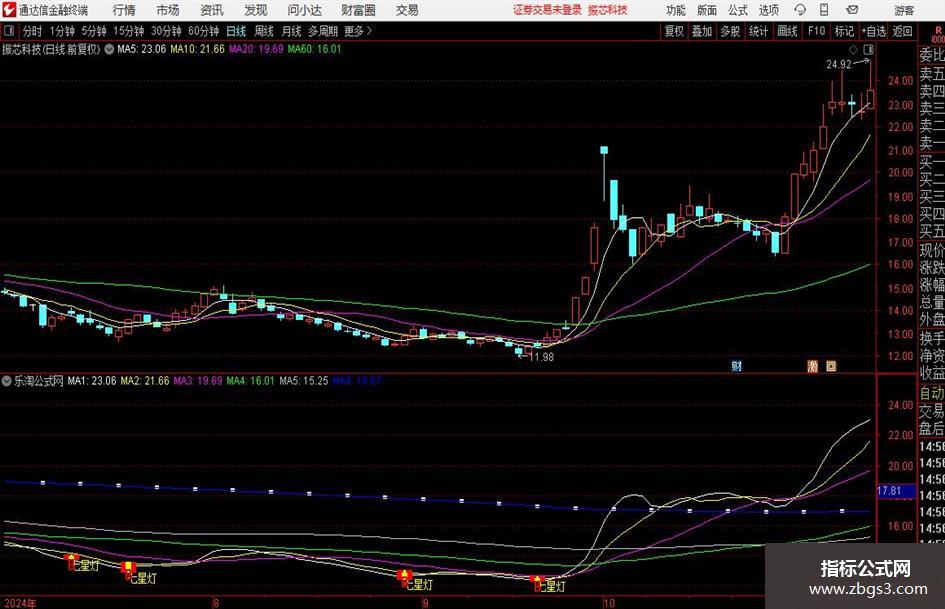The image size is (945, 609).
Task: Click the 财 finance marker icon
Action: coord(736,366)
